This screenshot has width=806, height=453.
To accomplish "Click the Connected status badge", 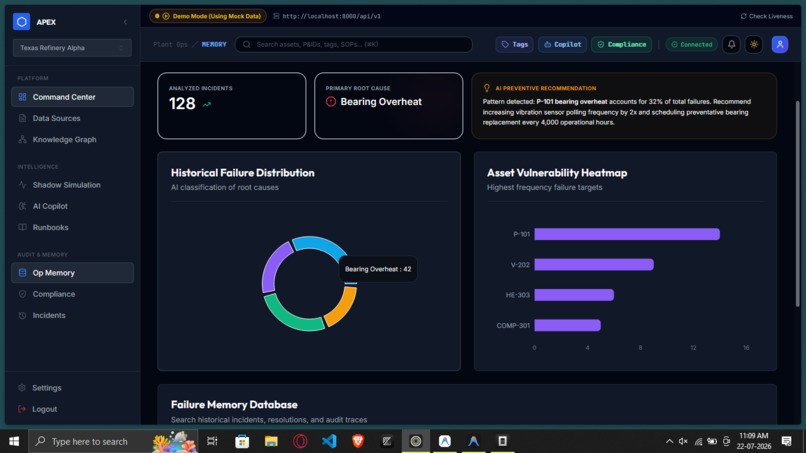I will click(x=692, y=44).
